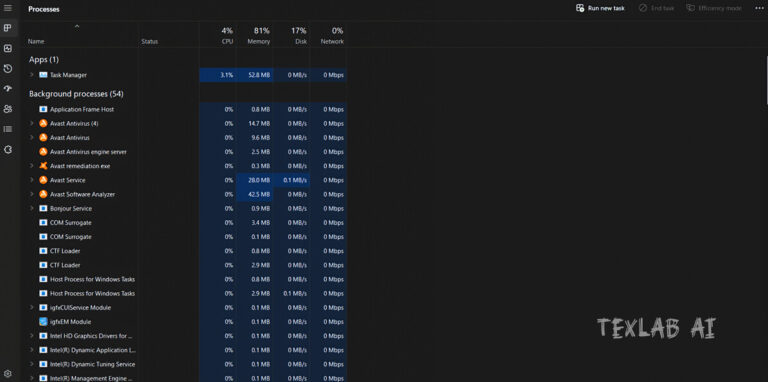Expand Intel(R) Dynamic Tuning Service row
The width and height of the screenshot is (768, 382).
tap(31, 364)
